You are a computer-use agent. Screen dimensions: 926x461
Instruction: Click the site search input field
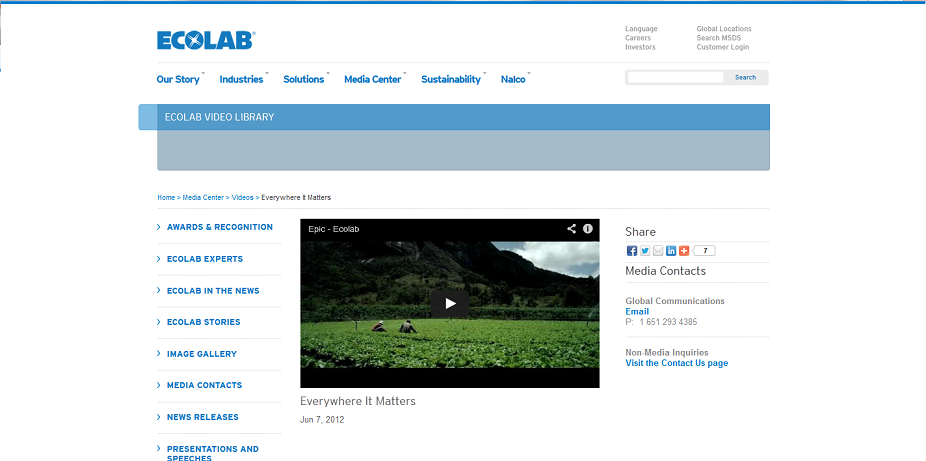coord(676,77)
